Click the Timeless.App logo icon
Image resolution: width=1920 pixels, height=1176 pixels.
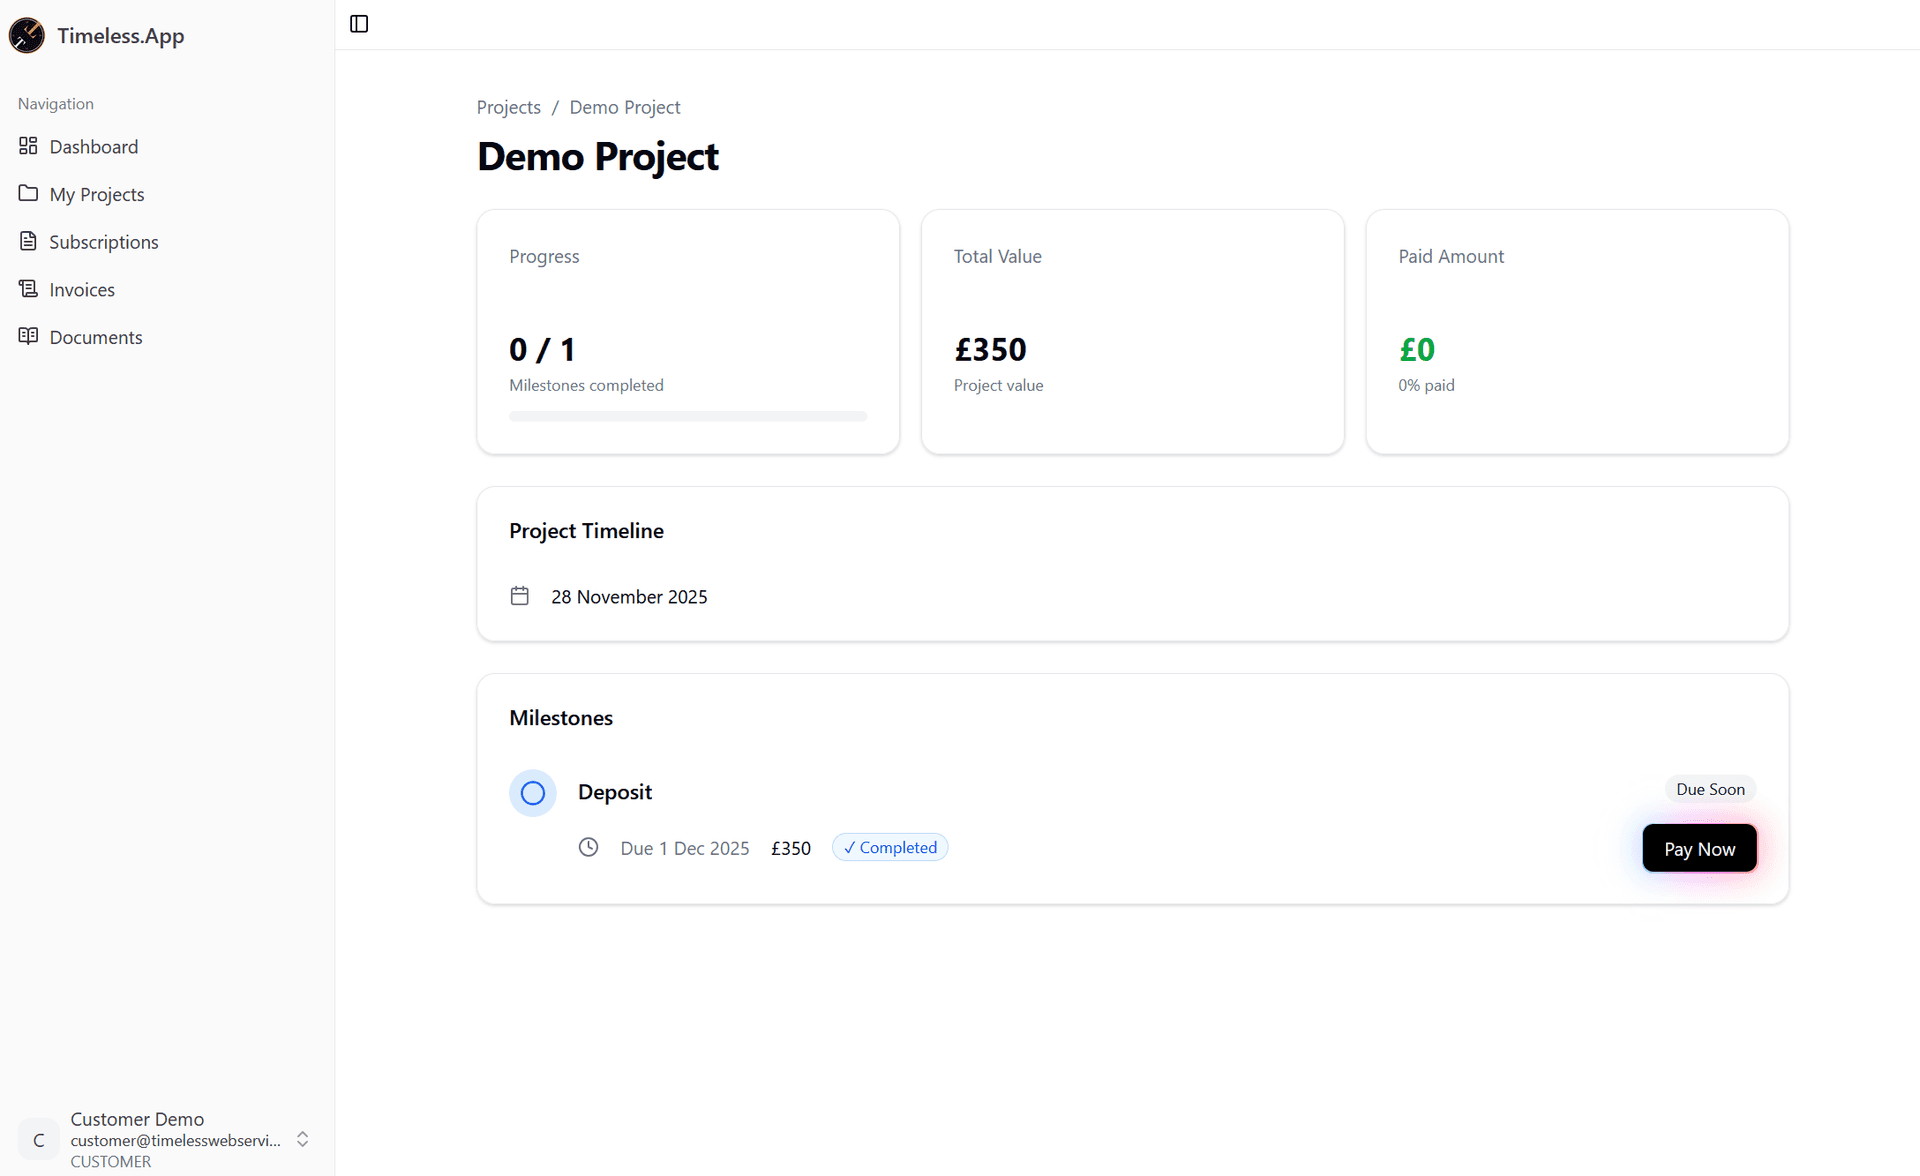[27, 35]
